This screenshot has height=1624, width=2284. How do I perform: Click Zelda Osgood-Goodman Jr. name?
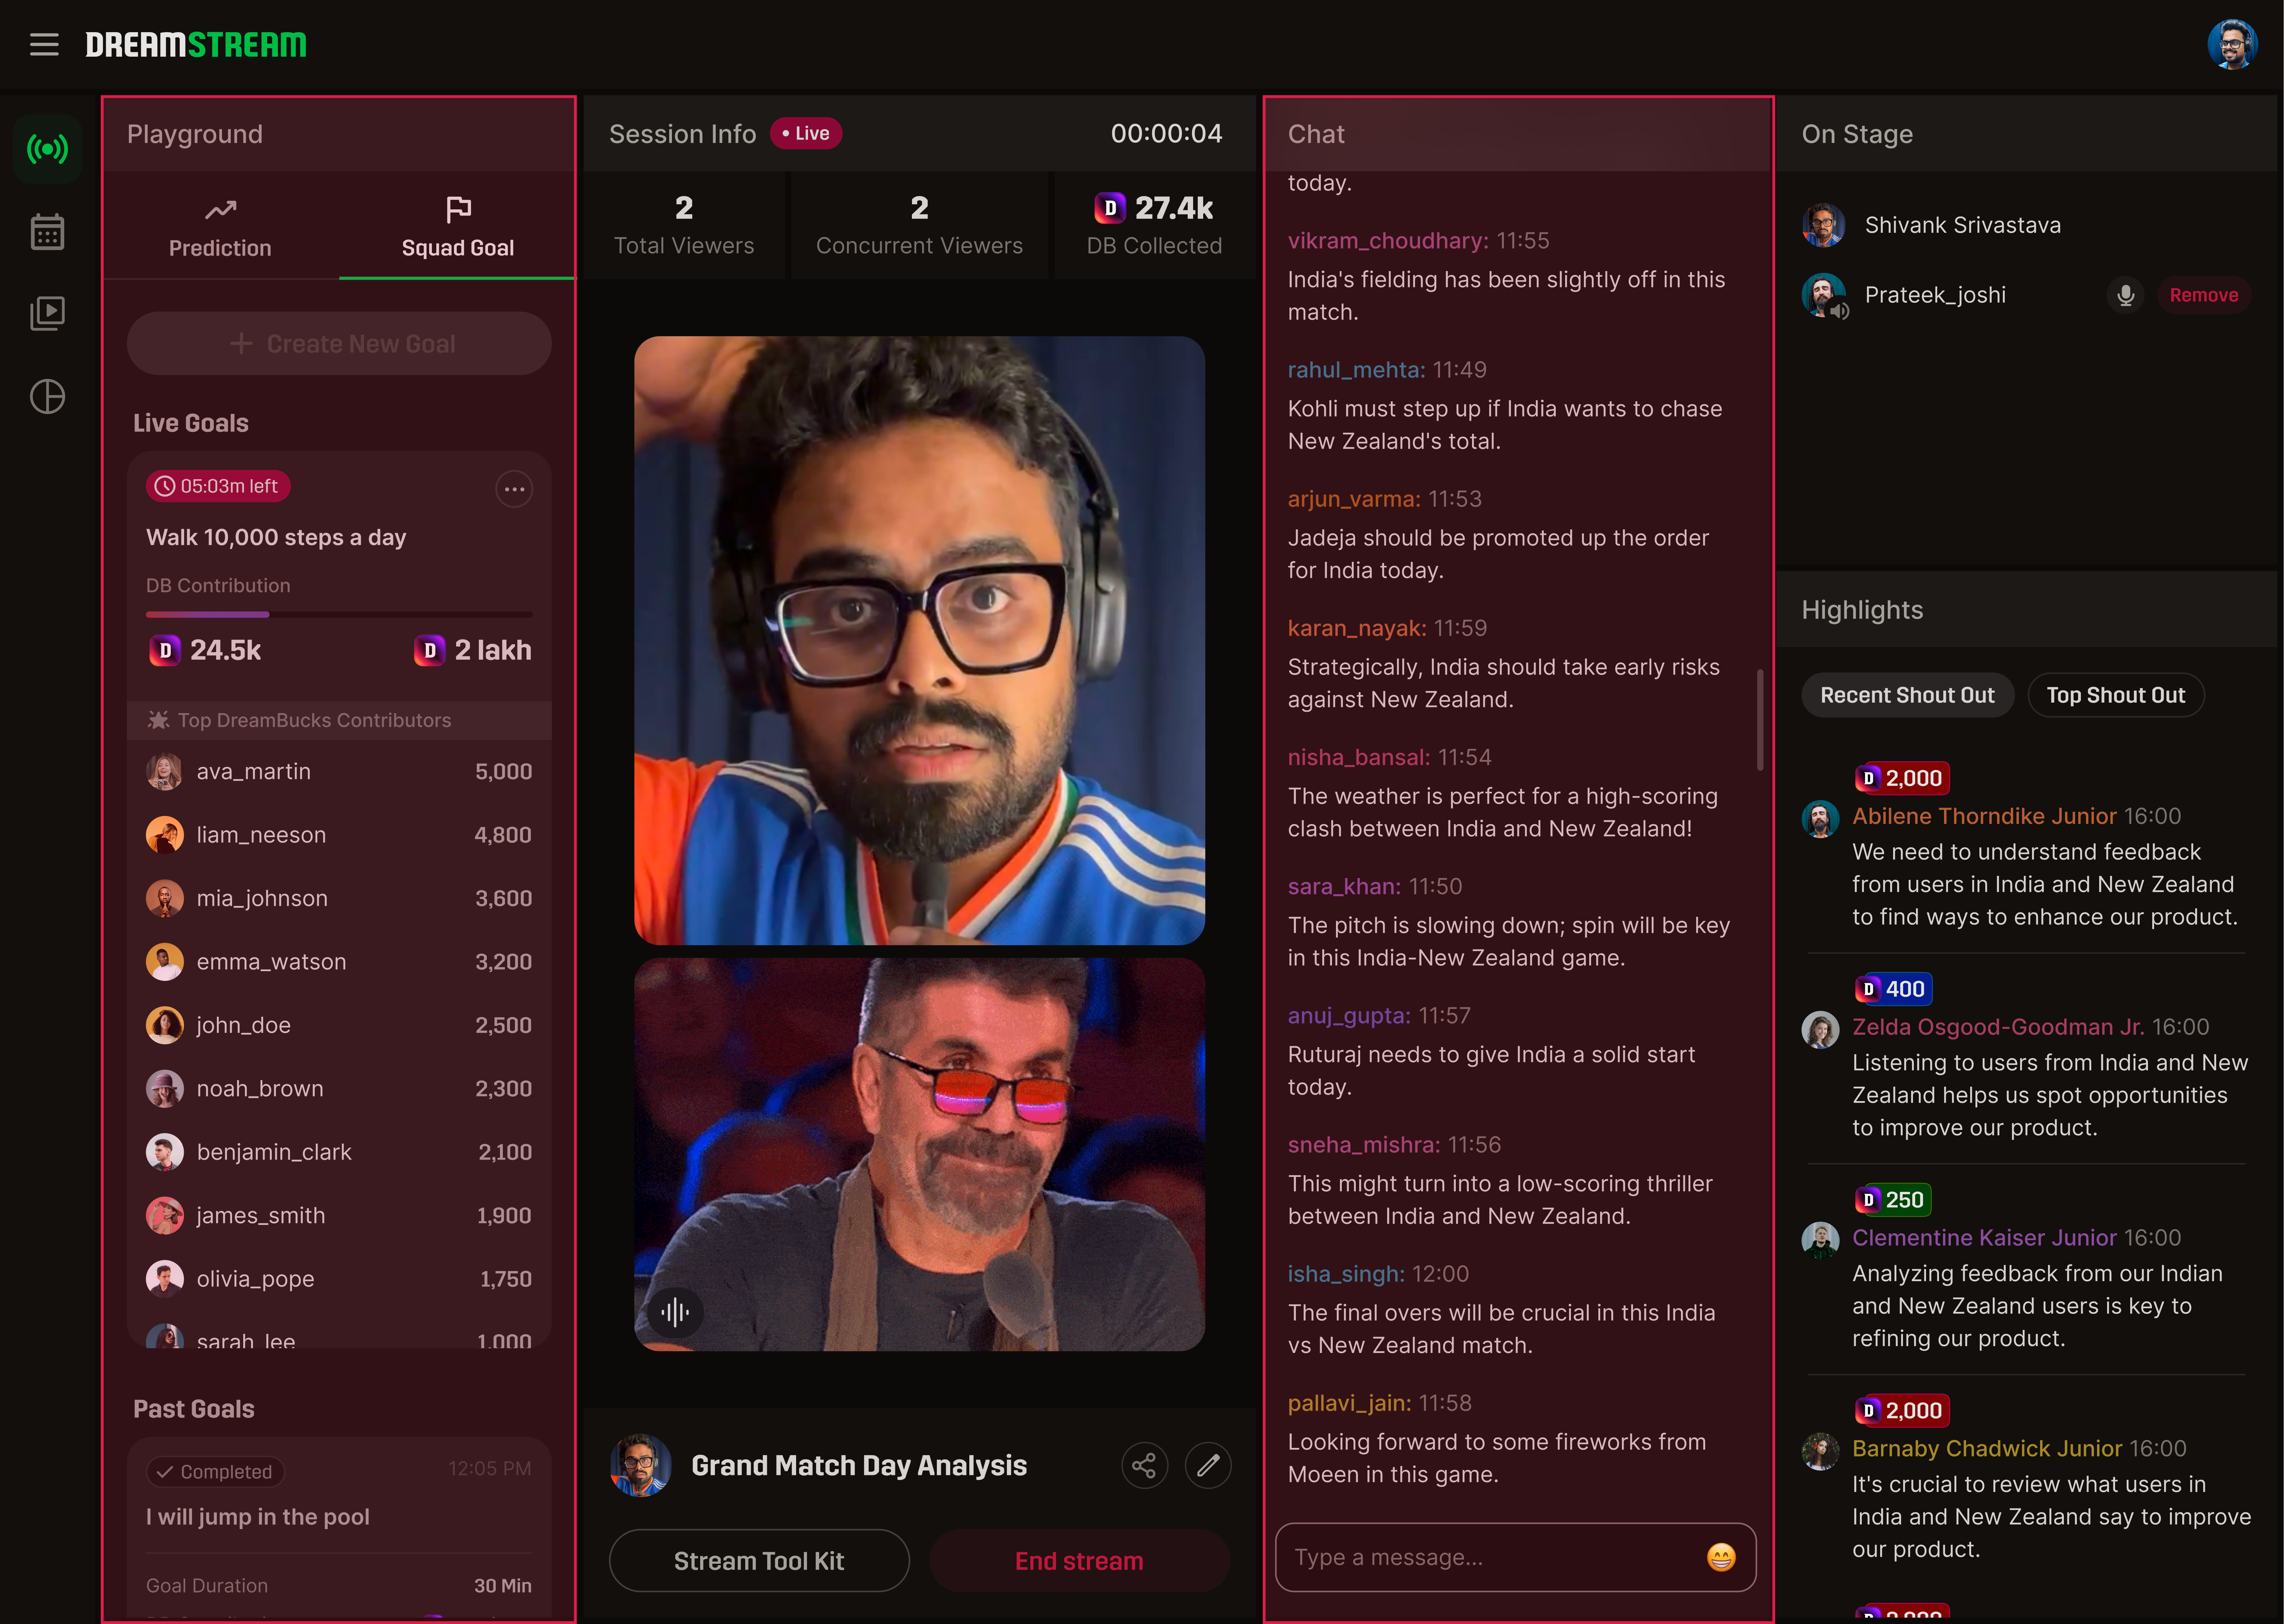[1997, 1027]
